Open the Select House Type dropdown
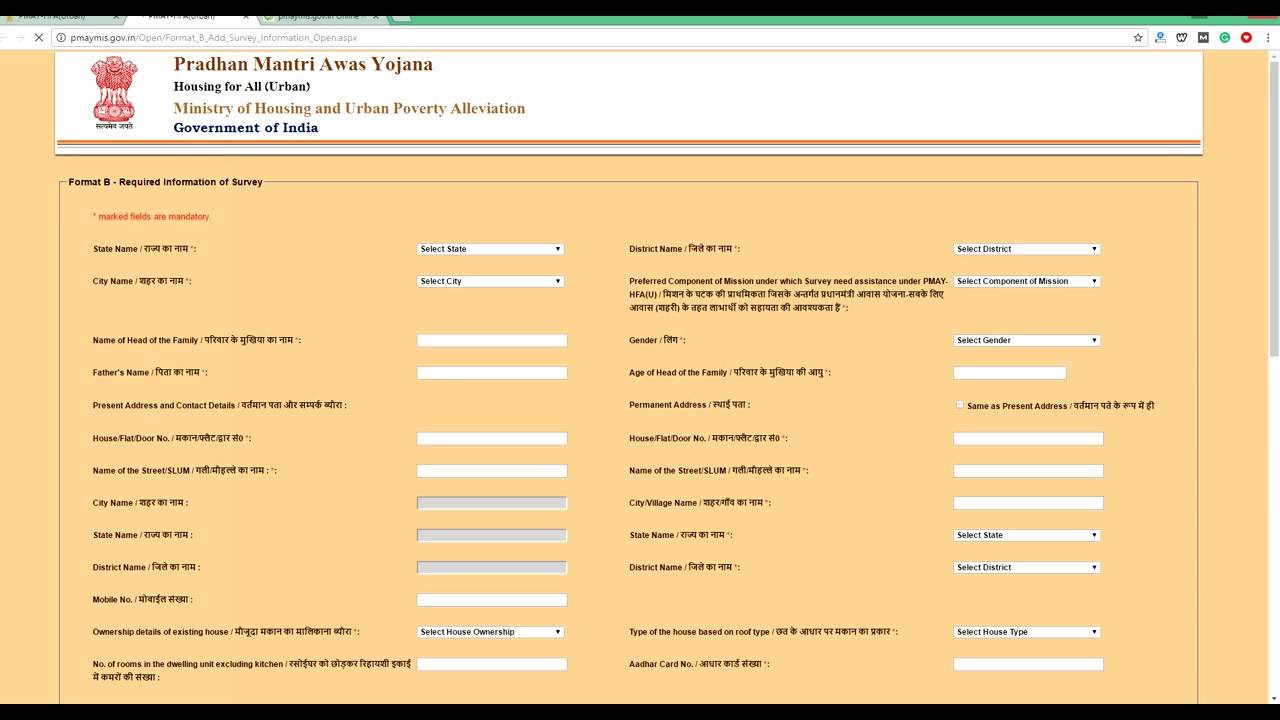1280x720 pixels. 1027,632
